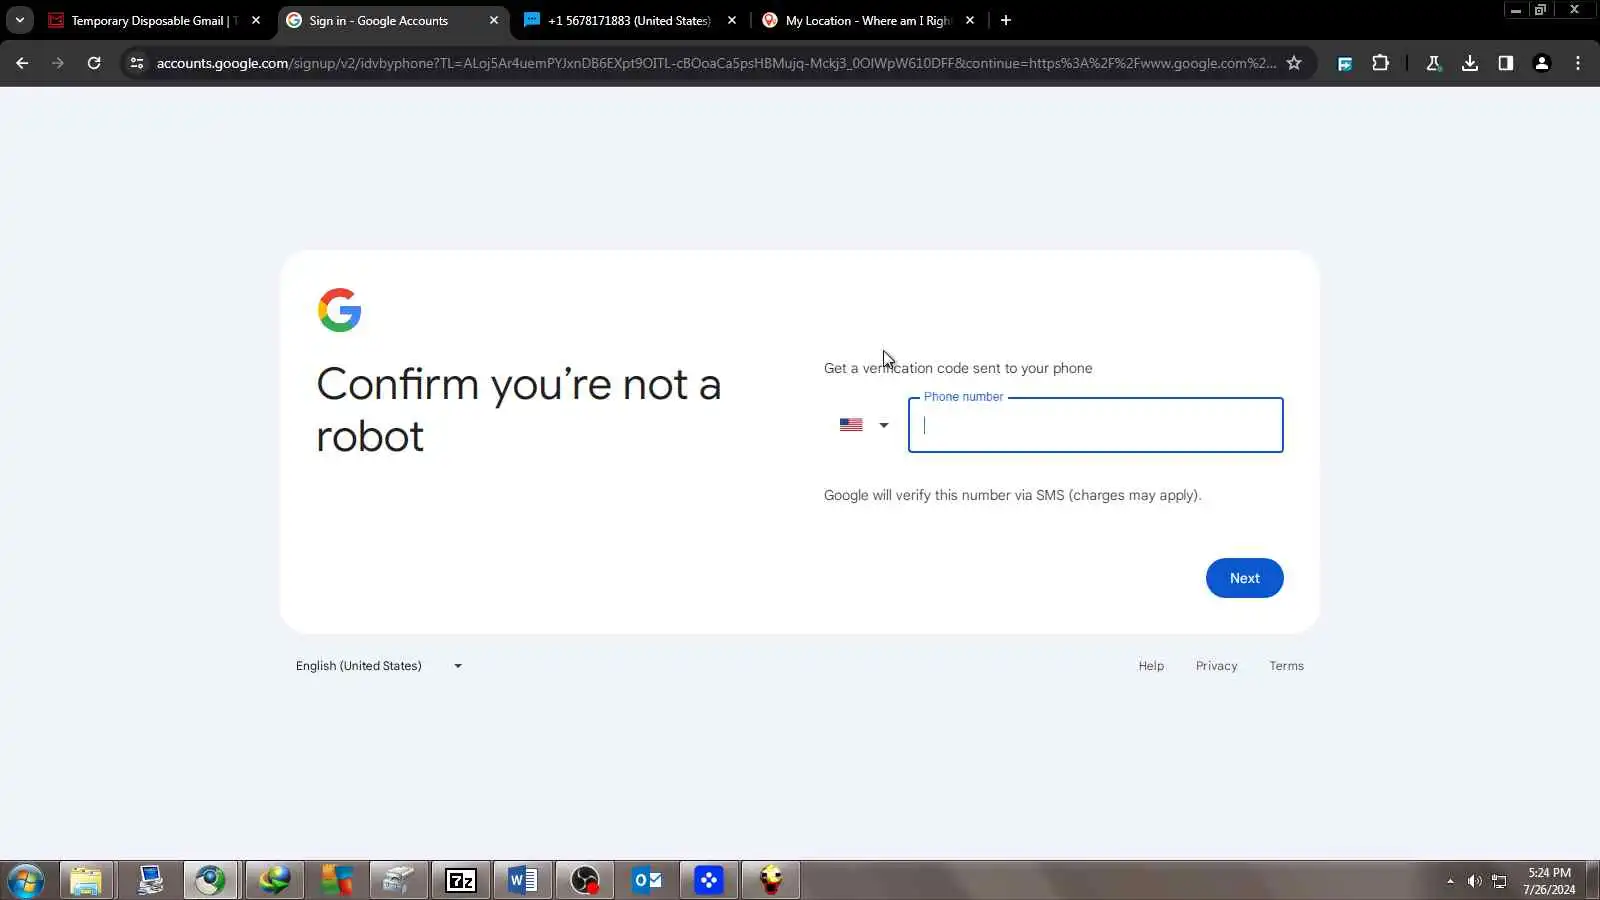Open site information icon in address bar
The image size is (1600, 900).
click(x=137, y=63)
